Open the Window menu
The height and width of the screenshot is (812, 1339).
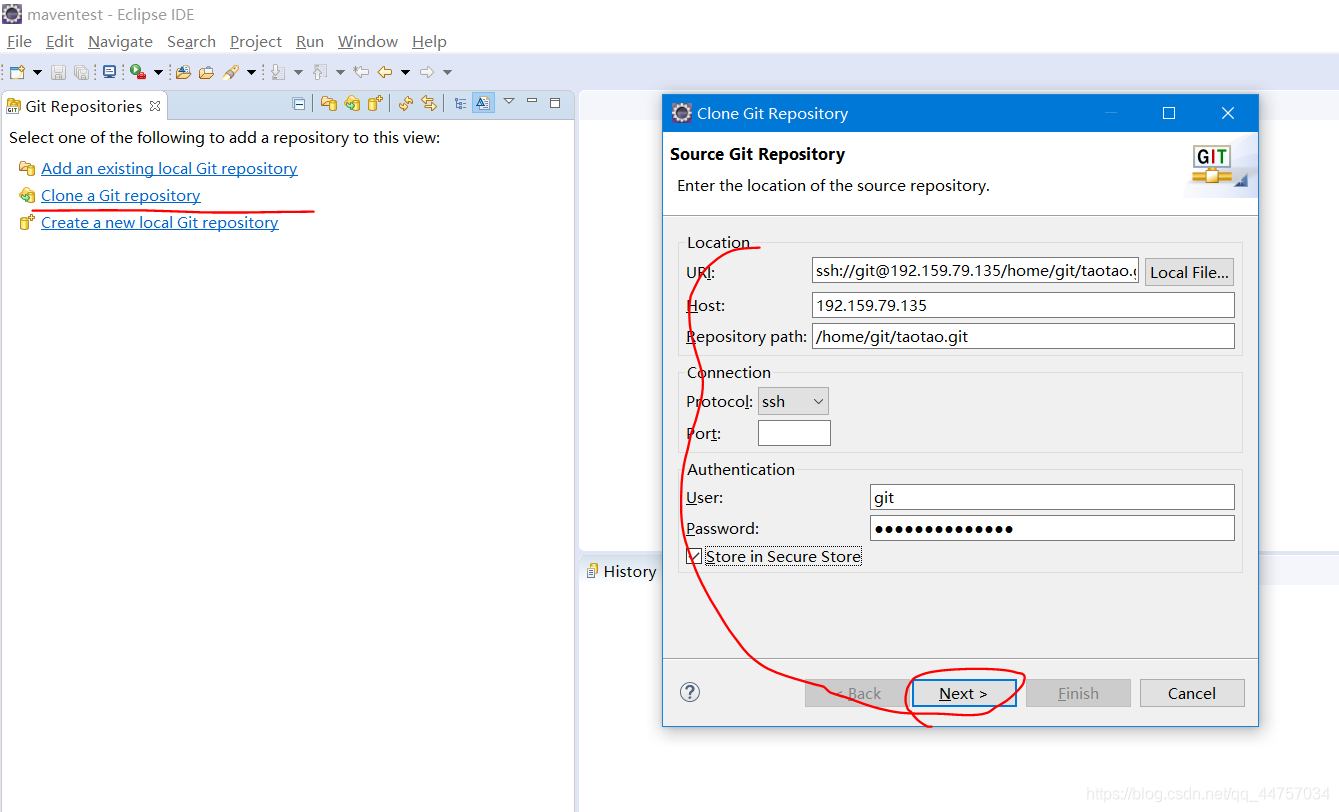(x=368, y=41)
